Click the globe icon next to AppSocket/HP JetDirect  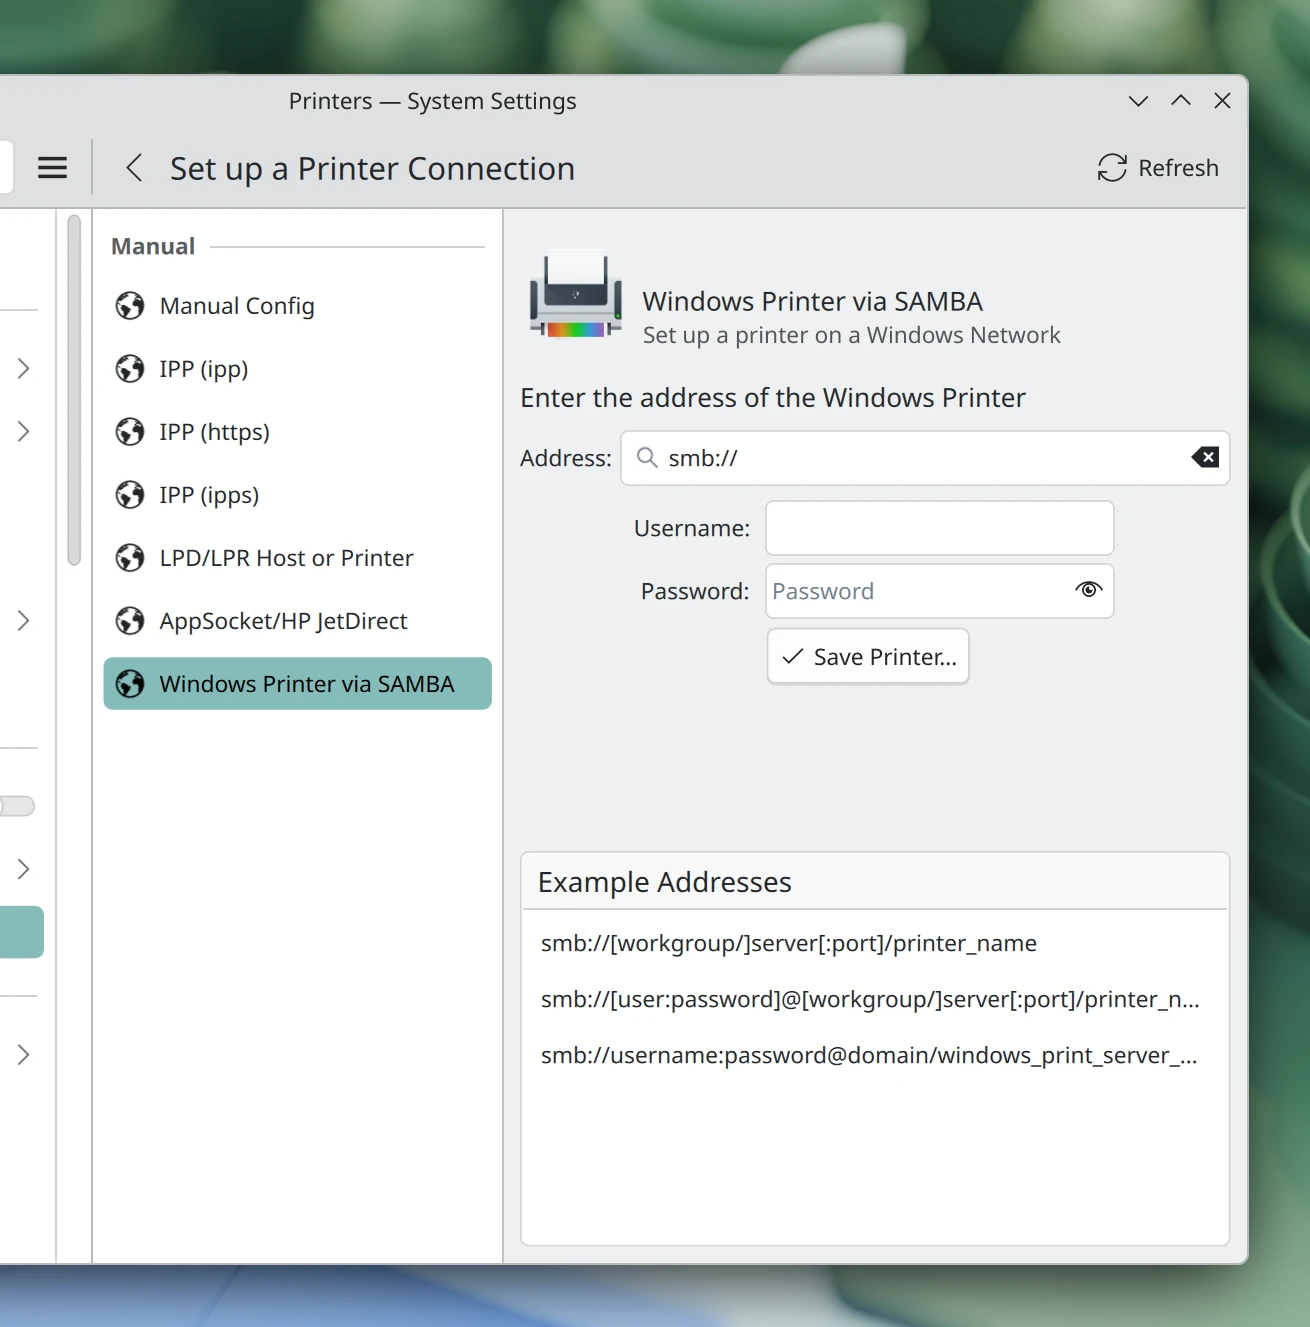pos(131,620)
